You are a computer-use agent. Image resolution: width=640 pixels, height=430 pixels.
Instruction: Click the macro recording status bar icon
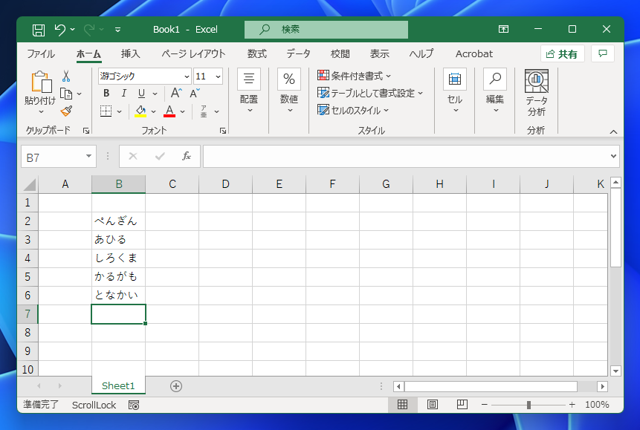(x=133, y=405)
